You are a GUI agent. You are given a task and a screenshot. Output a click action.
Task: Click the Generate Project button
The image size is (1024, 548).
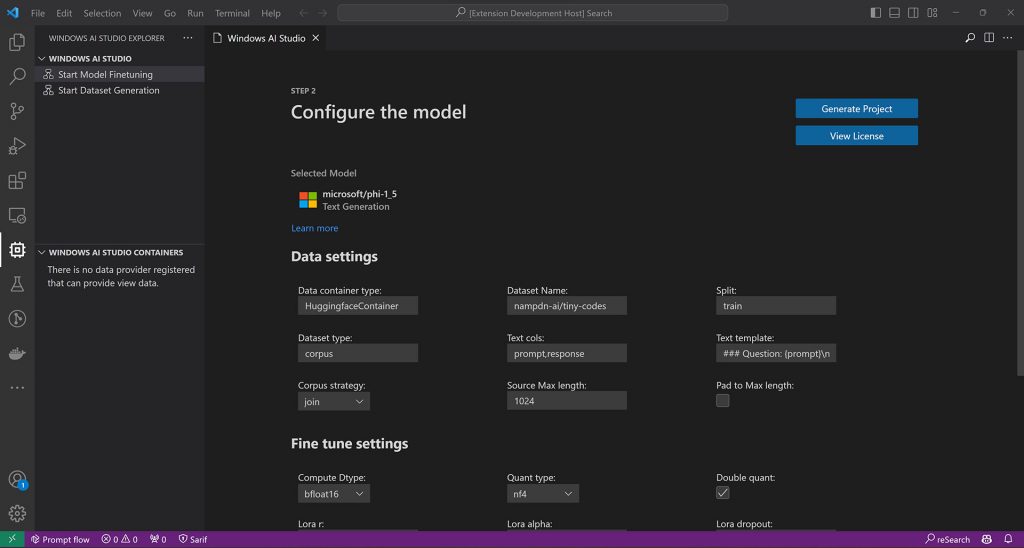pyautogui.click(x=856, y=108)
